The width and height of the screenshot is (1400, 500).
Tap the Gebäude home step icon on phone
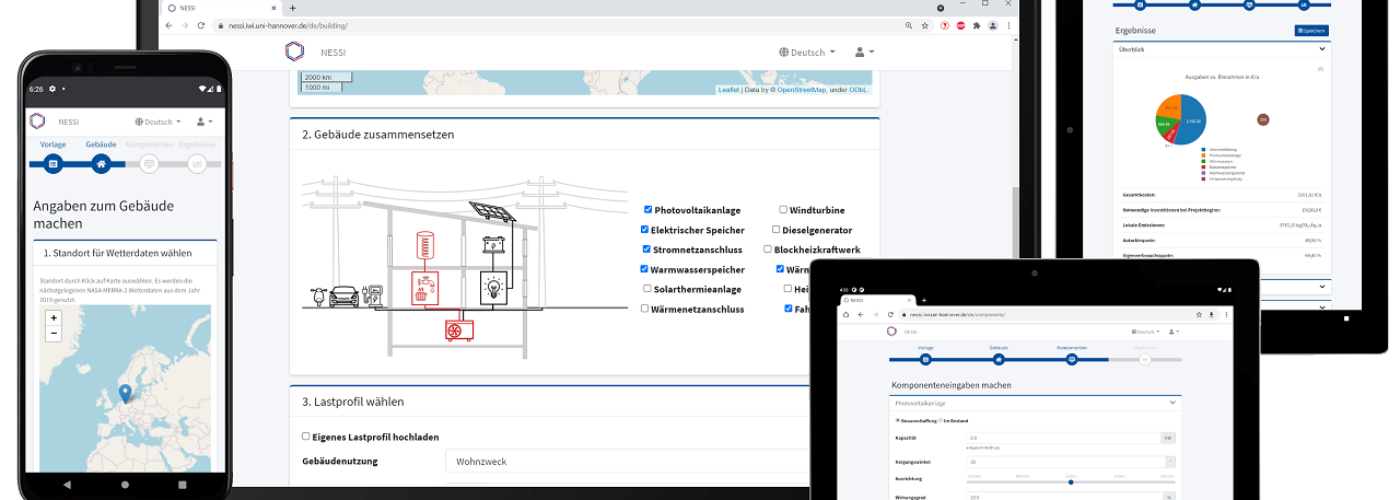point(100,164)
